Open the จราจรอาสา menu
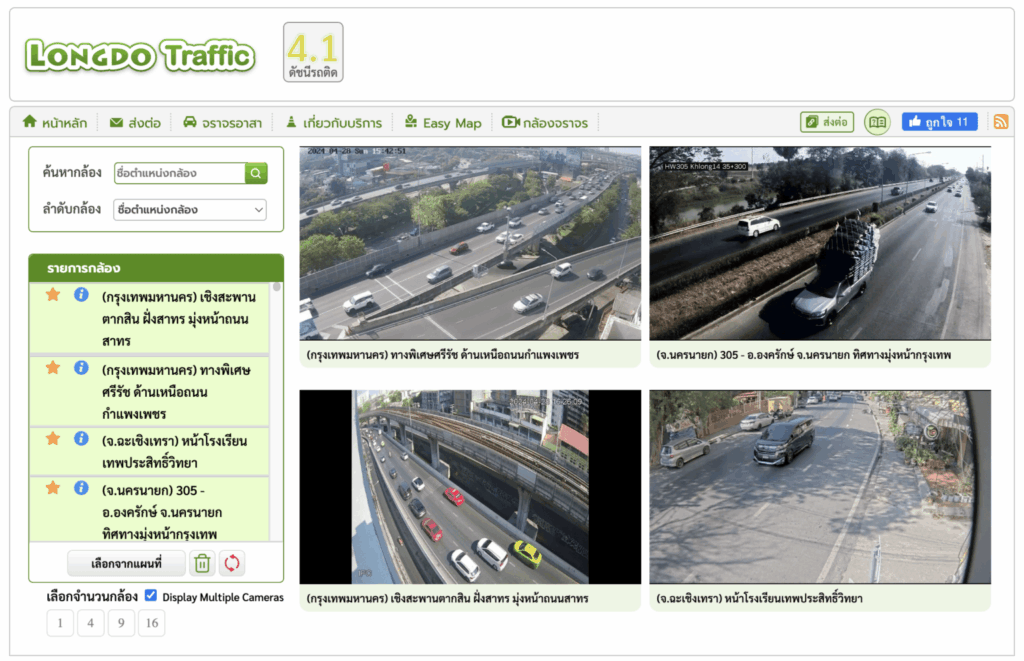 pos(222,122)
